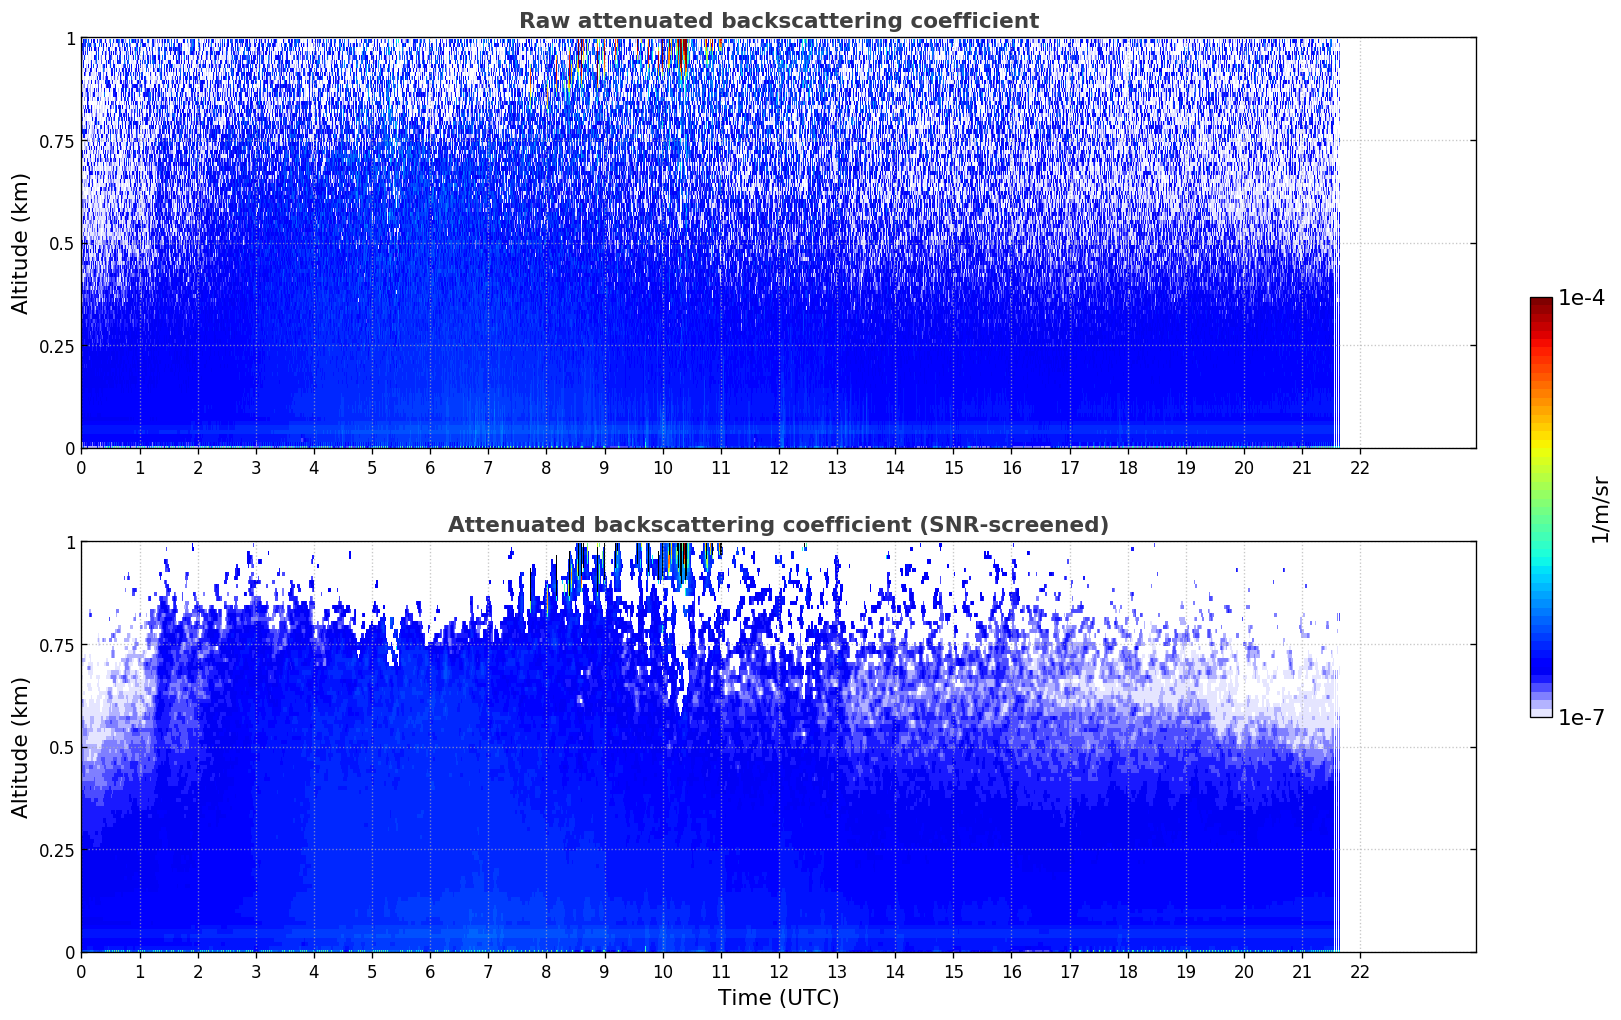Click the top plot's 'Altitude (km)' axis label
Screen dimensions: 1621x1020
(21, 243)
